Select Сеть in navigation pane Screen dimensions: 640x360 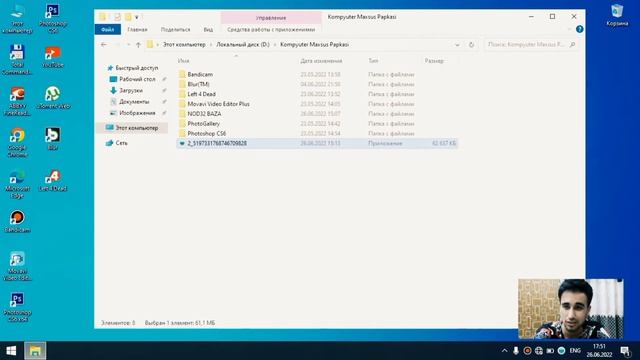coord(121,143)
